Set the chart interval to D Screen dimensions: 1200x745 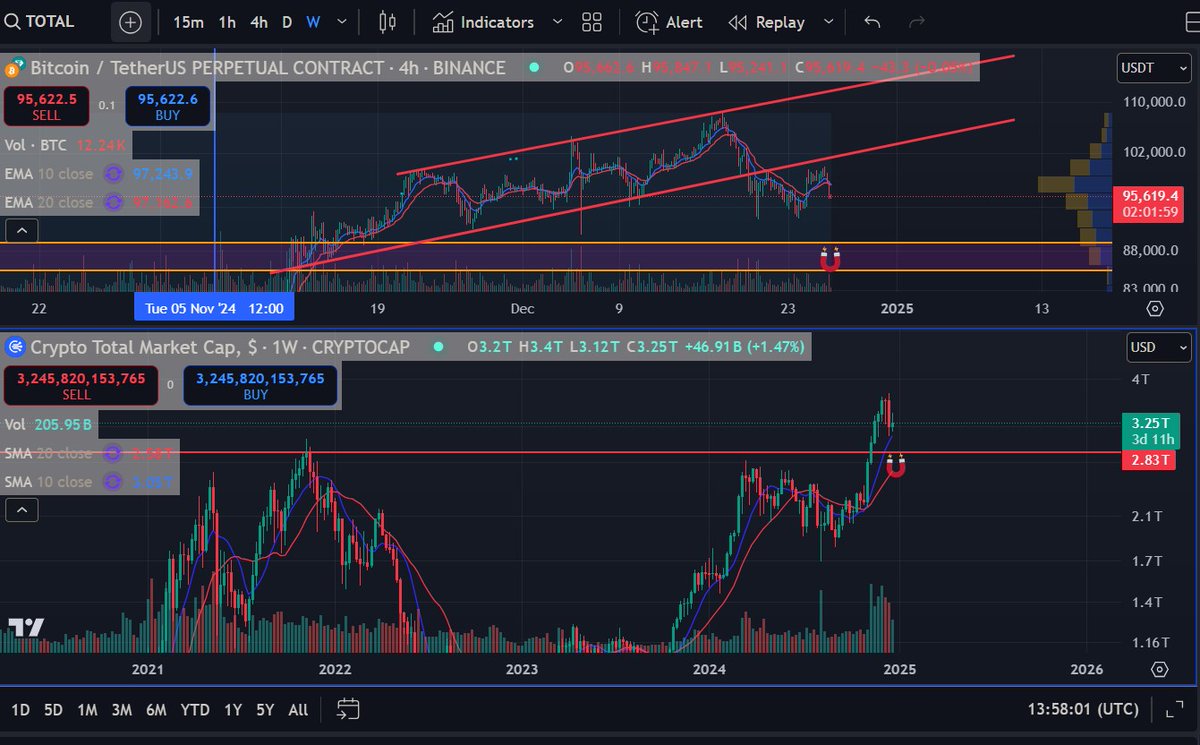(x=287, y=22)
